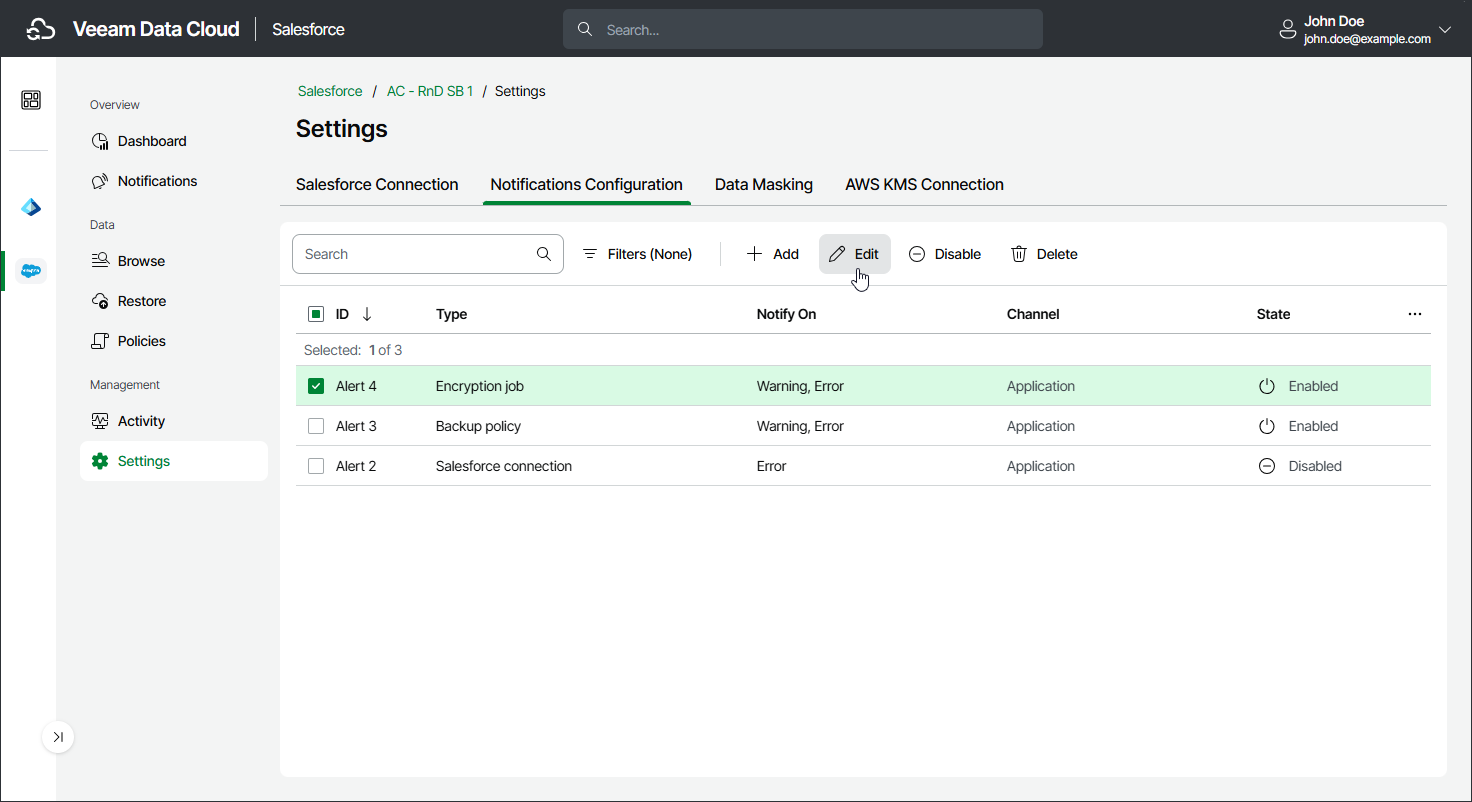1472x802 pixels.
Task: Check the Alert 3 checkbox
Action: (316, 426)
